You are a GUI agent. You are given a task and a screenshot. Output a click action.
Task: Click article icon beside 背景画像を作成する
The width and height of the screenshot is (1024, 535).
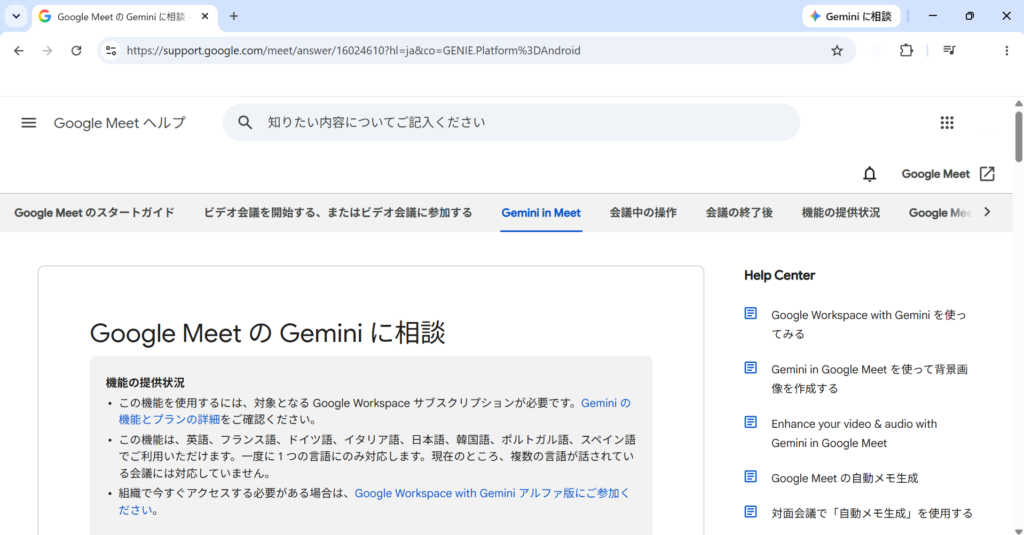(x=750, y=368)
